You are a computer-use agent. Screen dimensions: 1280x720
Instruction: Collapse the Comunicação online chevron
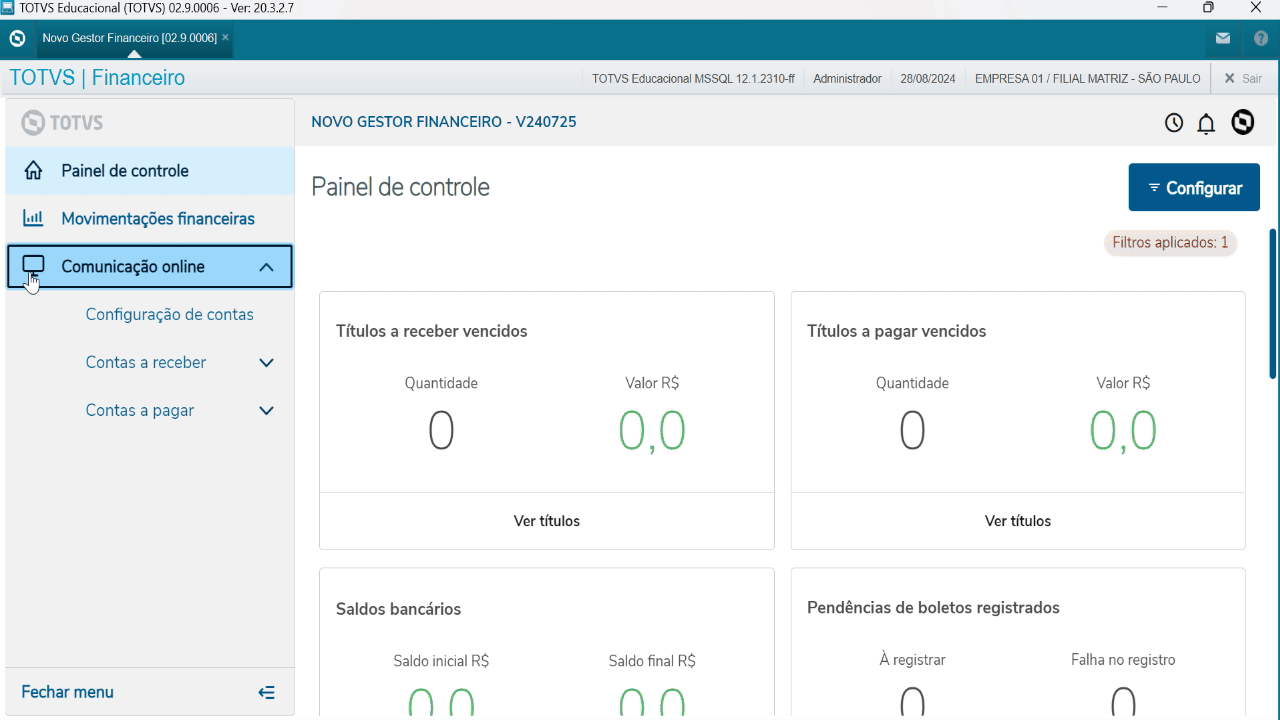[x=266, y=267]
